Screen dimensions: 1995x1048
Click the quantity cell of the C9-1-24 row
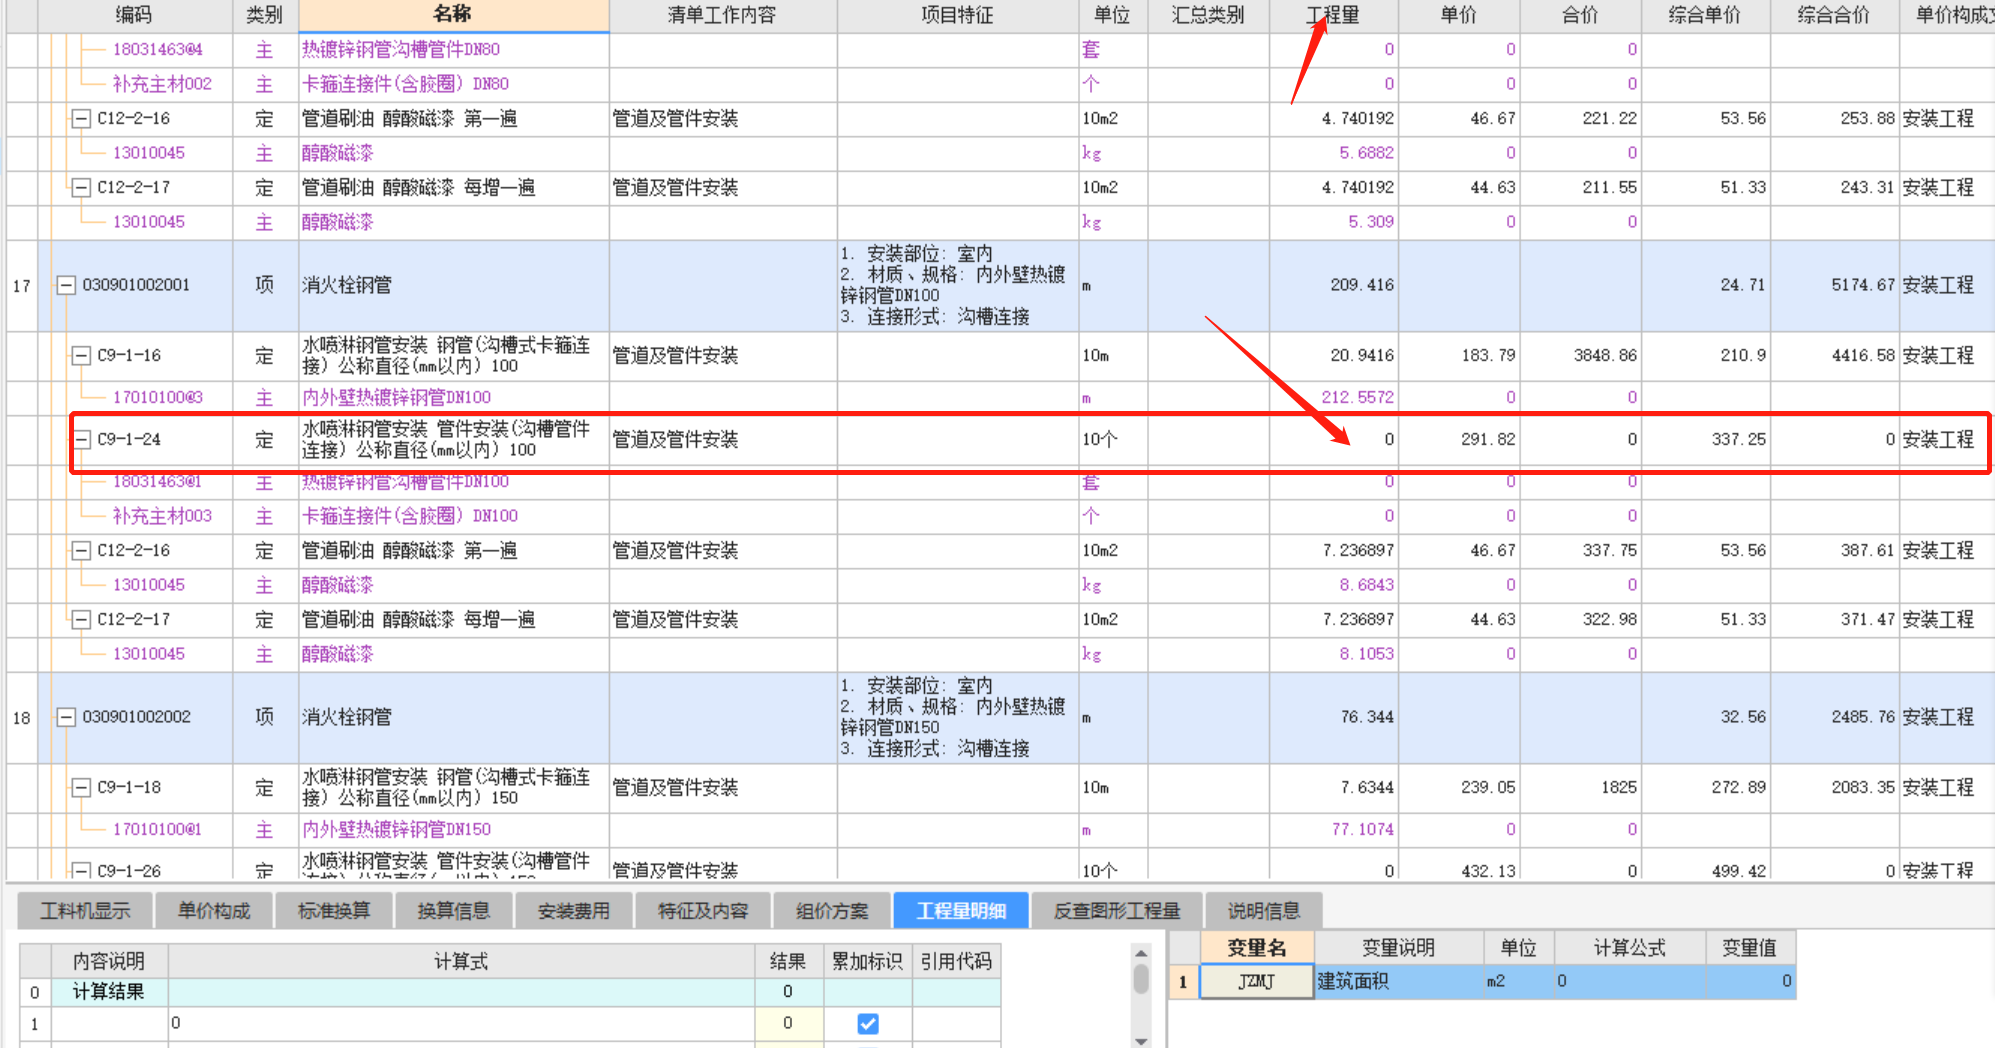coord(1334,440)
